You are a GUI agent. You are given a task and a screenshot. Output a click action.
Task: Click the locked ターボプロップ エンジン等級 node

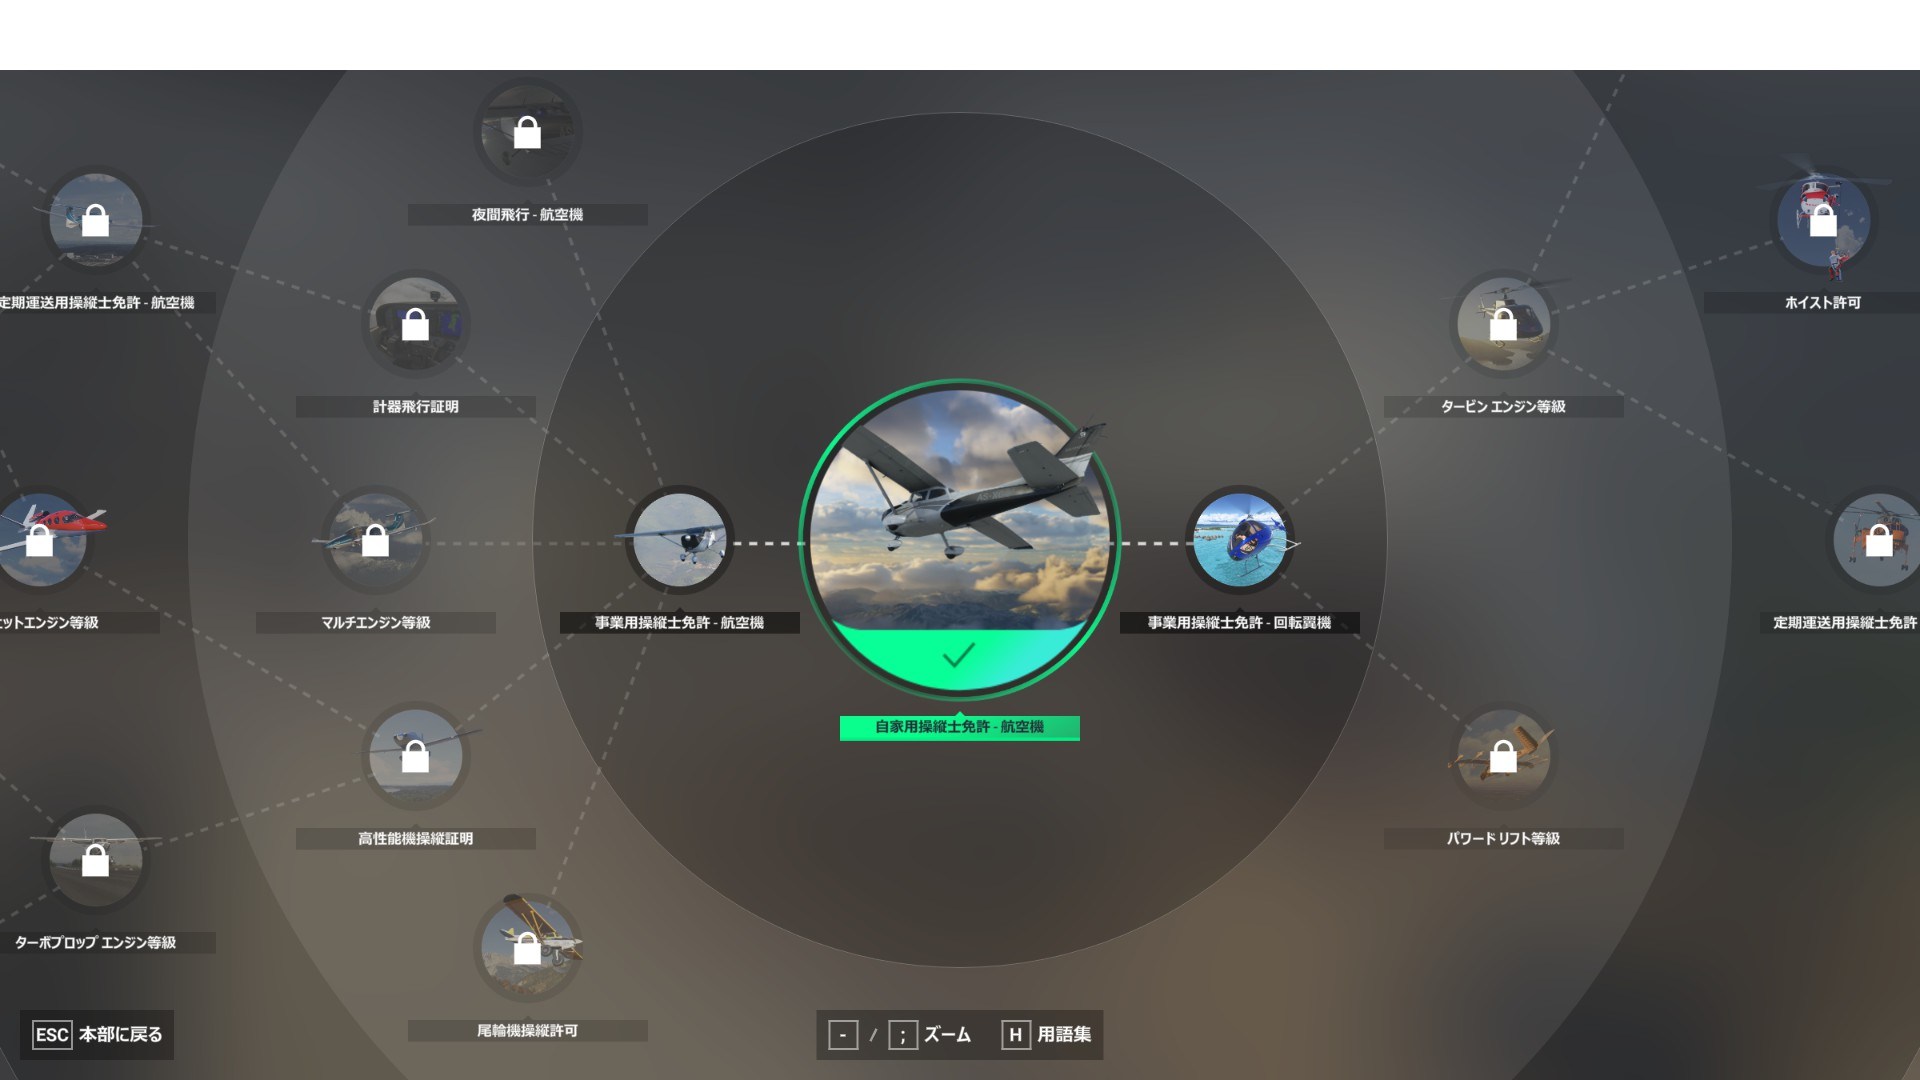point(95,860)
